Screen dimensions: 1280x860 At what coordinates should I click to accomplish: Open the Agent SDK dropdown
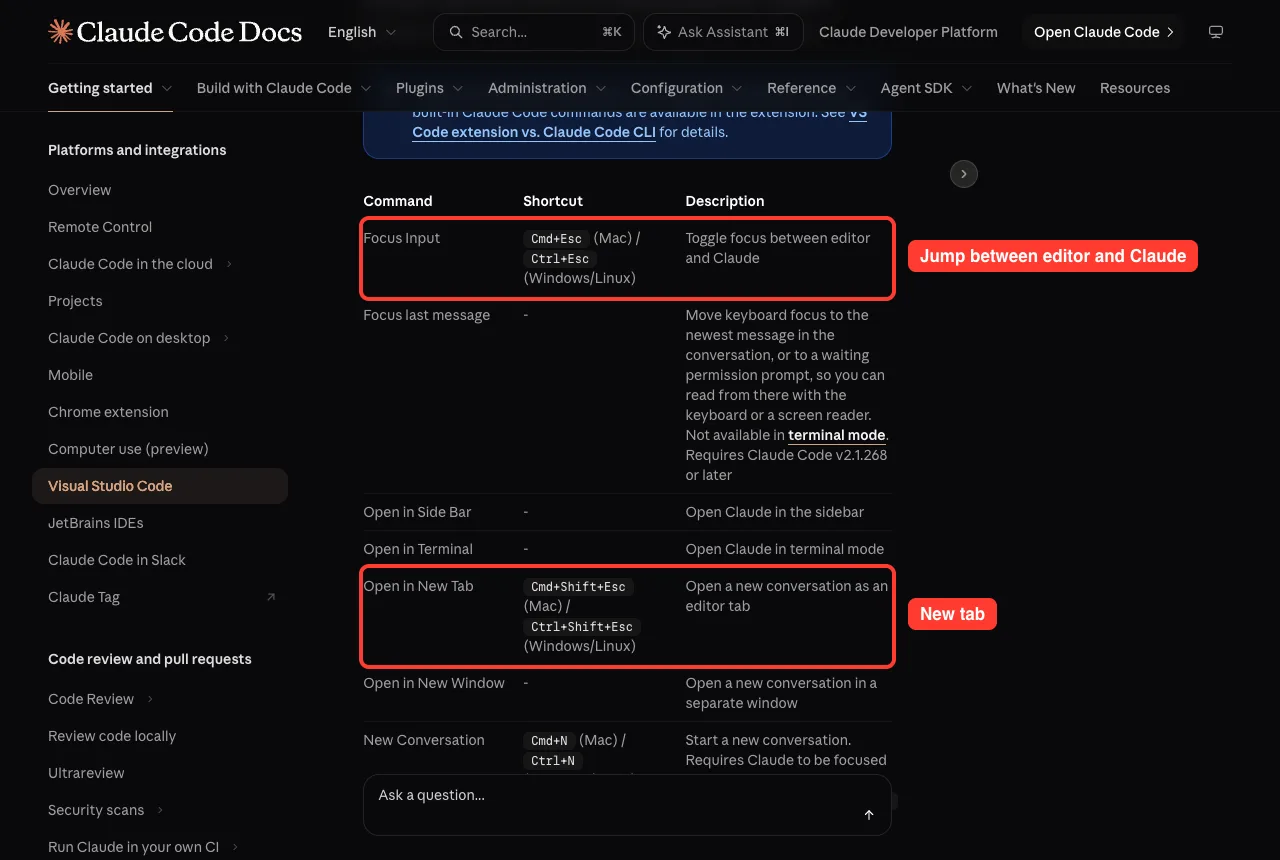(x=927, y=88)
